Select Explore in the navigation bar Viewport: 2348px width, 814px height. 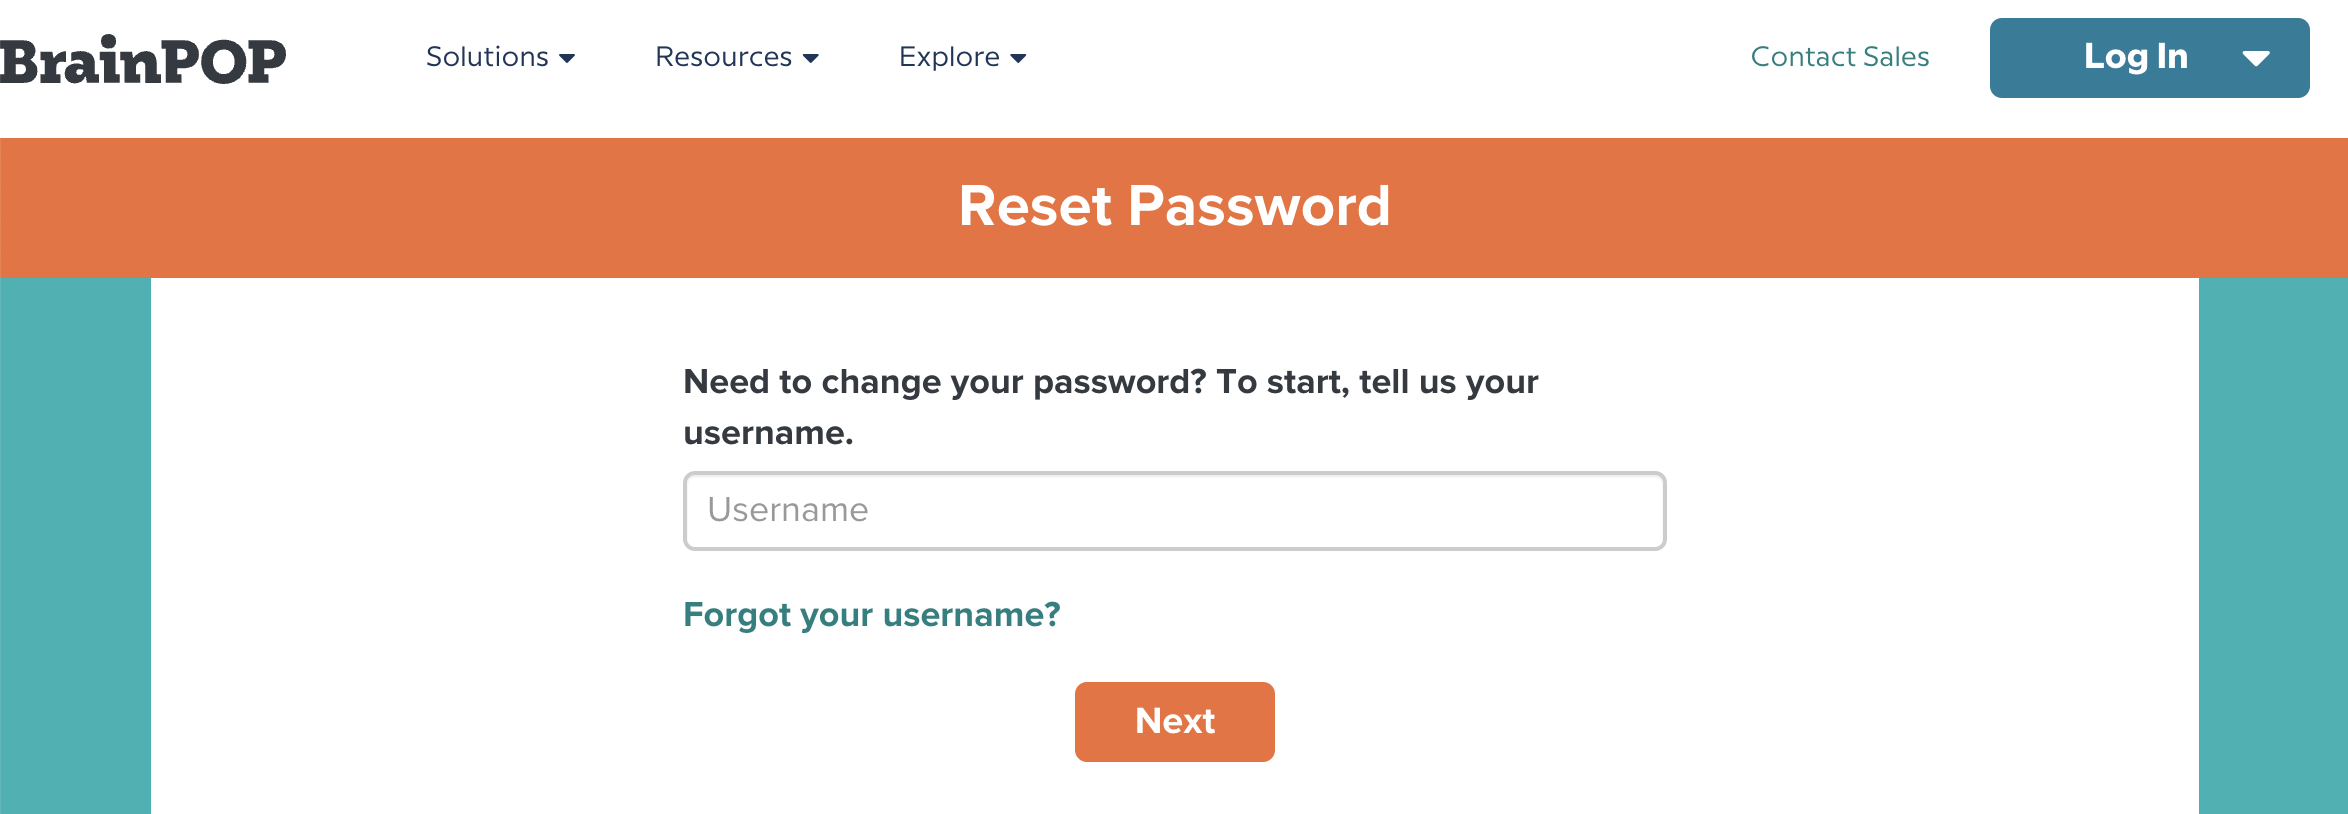948,57
